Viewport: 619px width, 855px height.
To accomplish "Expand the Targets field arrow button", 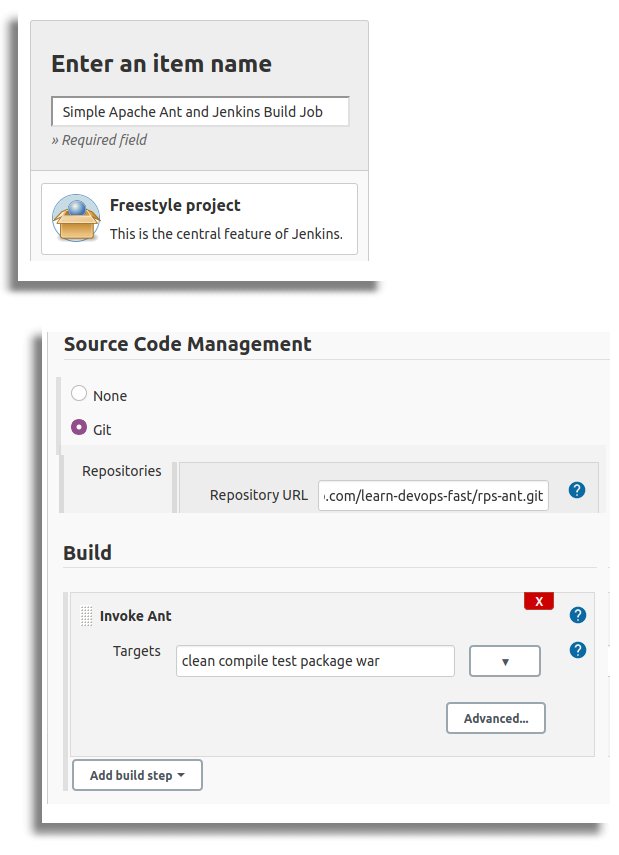I will click(x=504, y=661).
